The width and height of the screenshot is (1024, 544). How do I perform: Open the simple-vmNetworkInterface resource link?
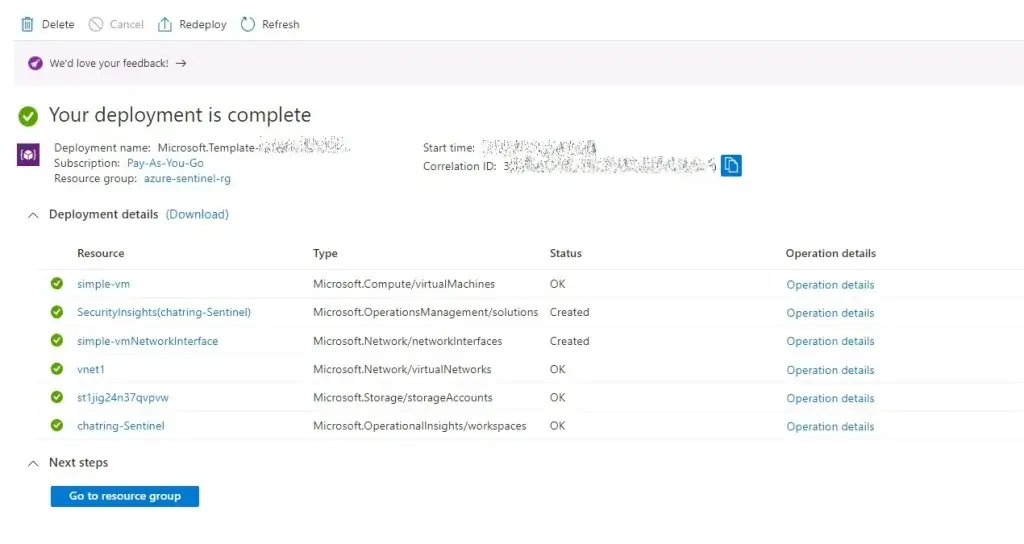tap(148, 341)
